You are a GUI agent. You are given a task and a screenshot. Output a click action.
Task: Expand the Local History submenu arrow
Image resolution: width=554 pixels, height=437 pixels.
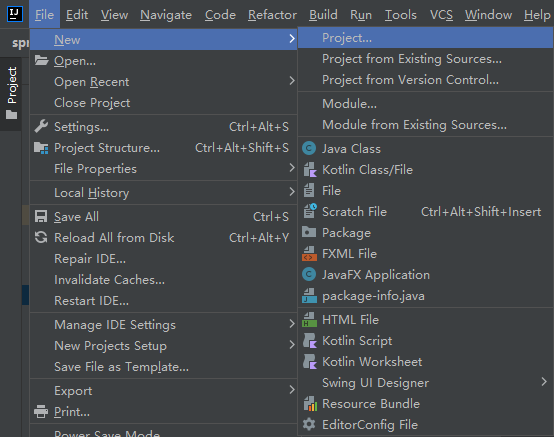[x=292, y=192]
